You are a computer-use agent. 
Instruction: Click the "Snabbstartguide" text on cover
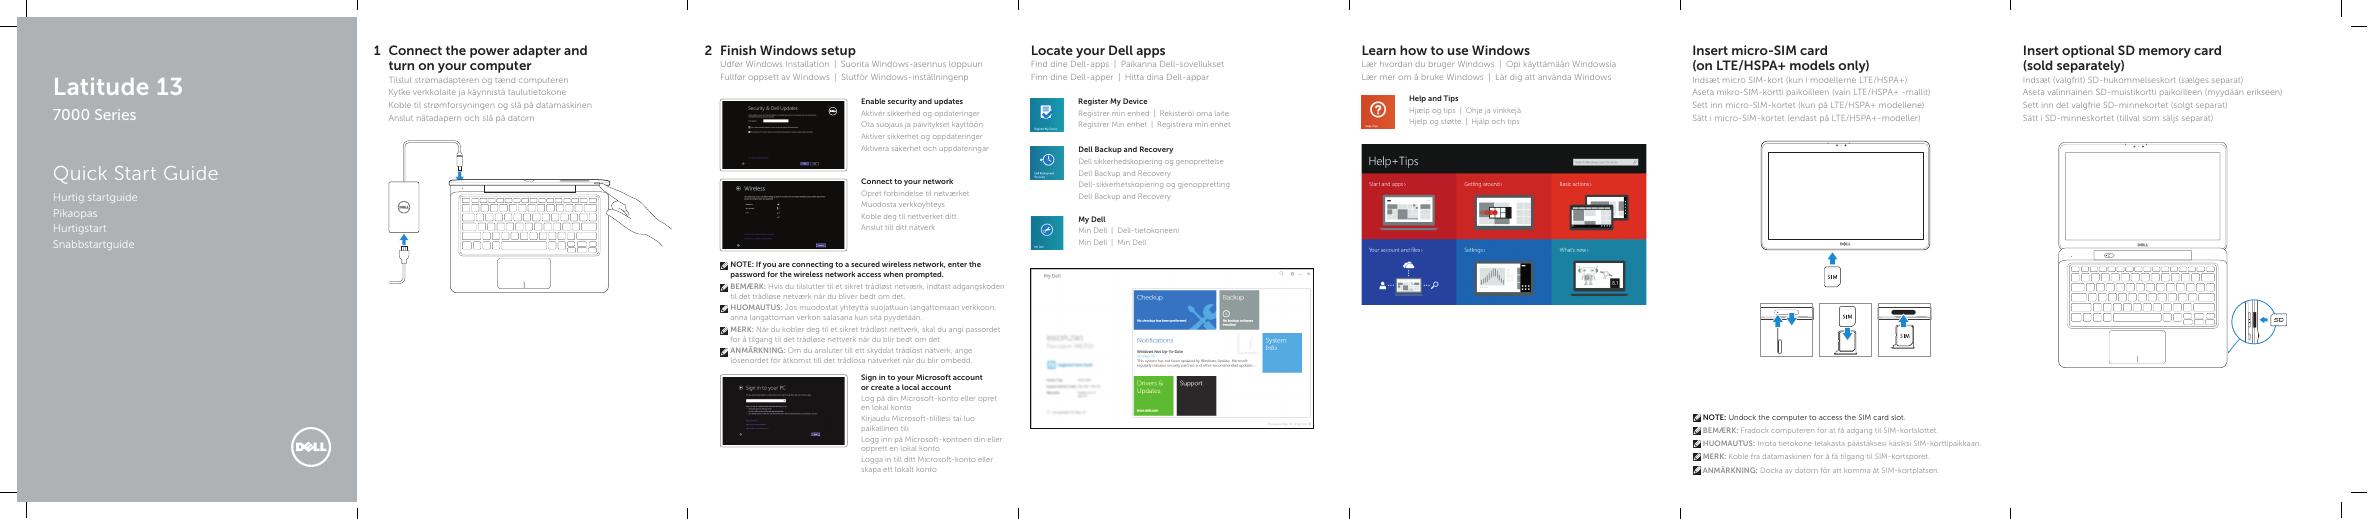93,245
